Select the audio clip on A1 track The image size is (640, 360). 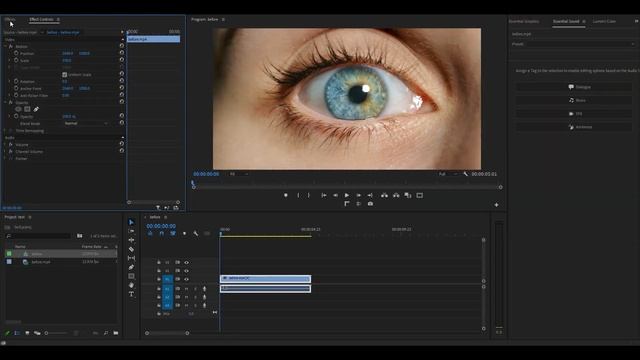click(x=265, y=289)
